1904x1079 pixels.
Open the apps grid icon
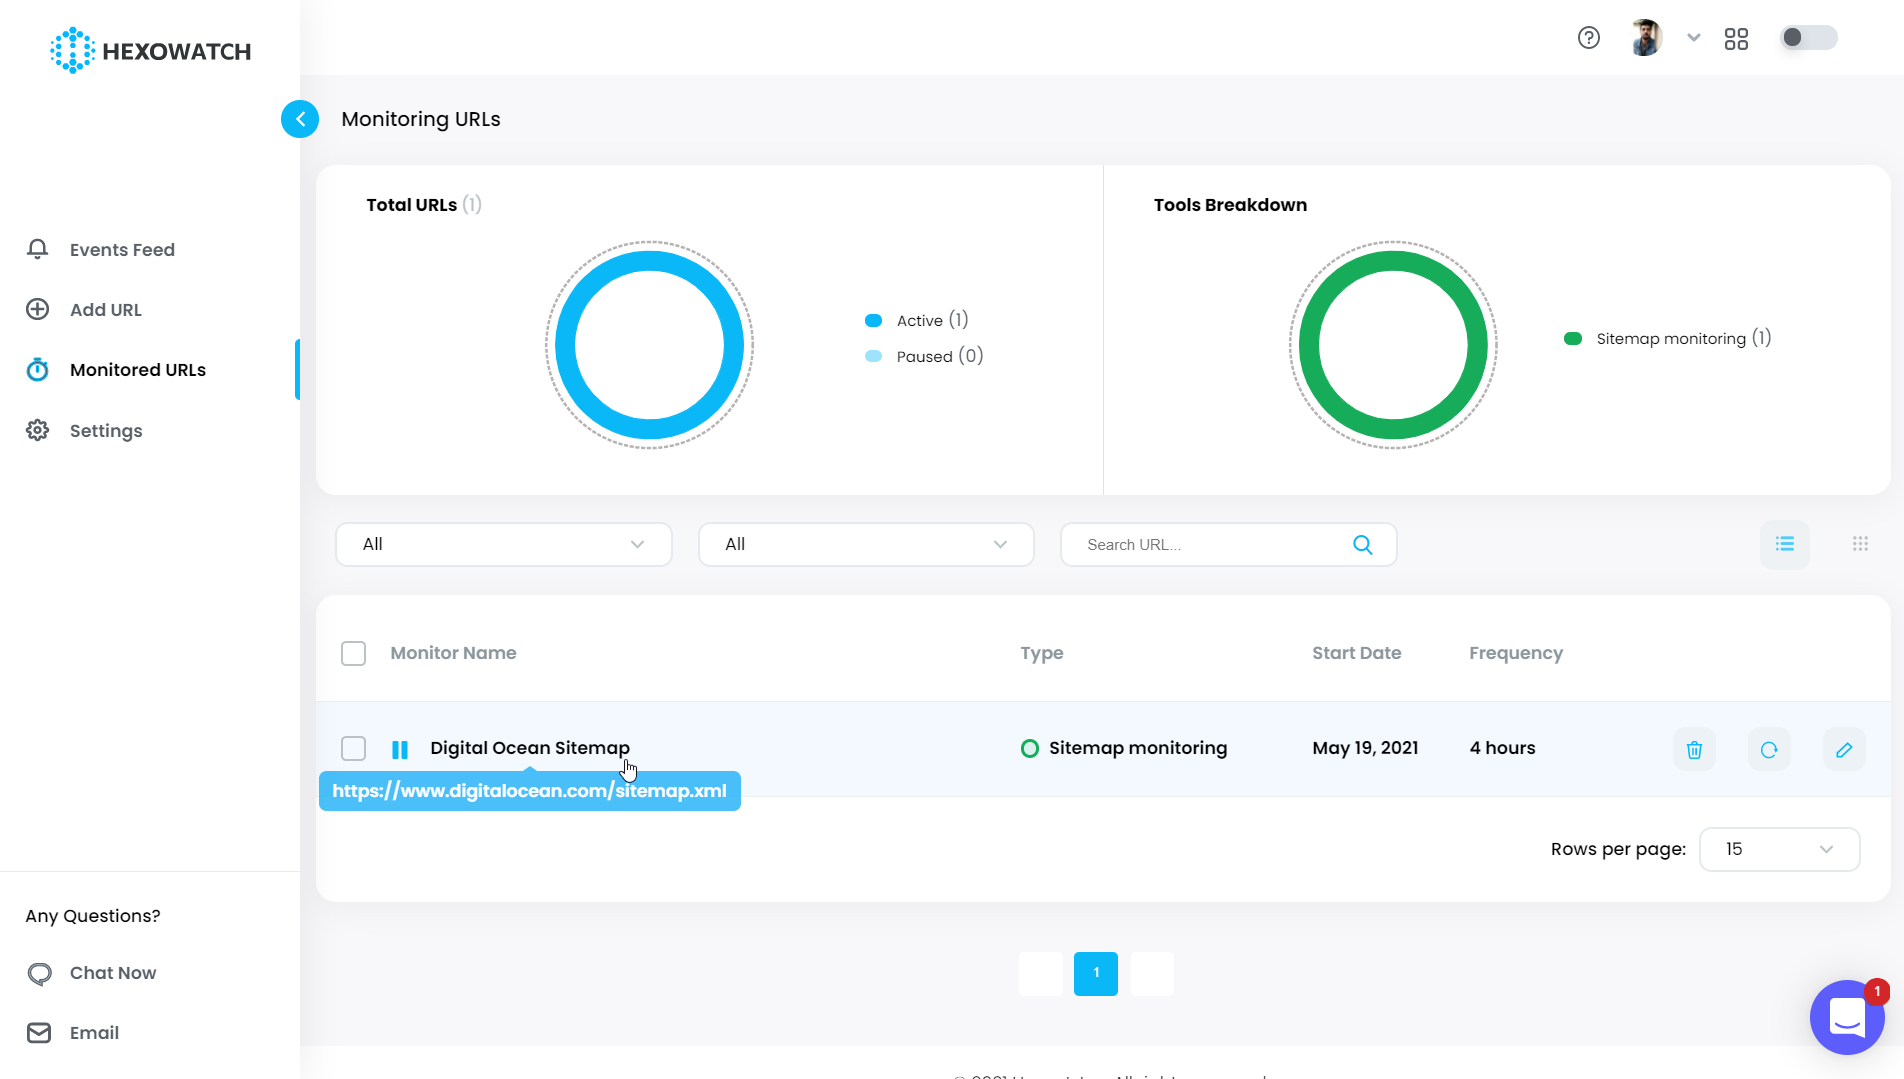[1736, 39]
